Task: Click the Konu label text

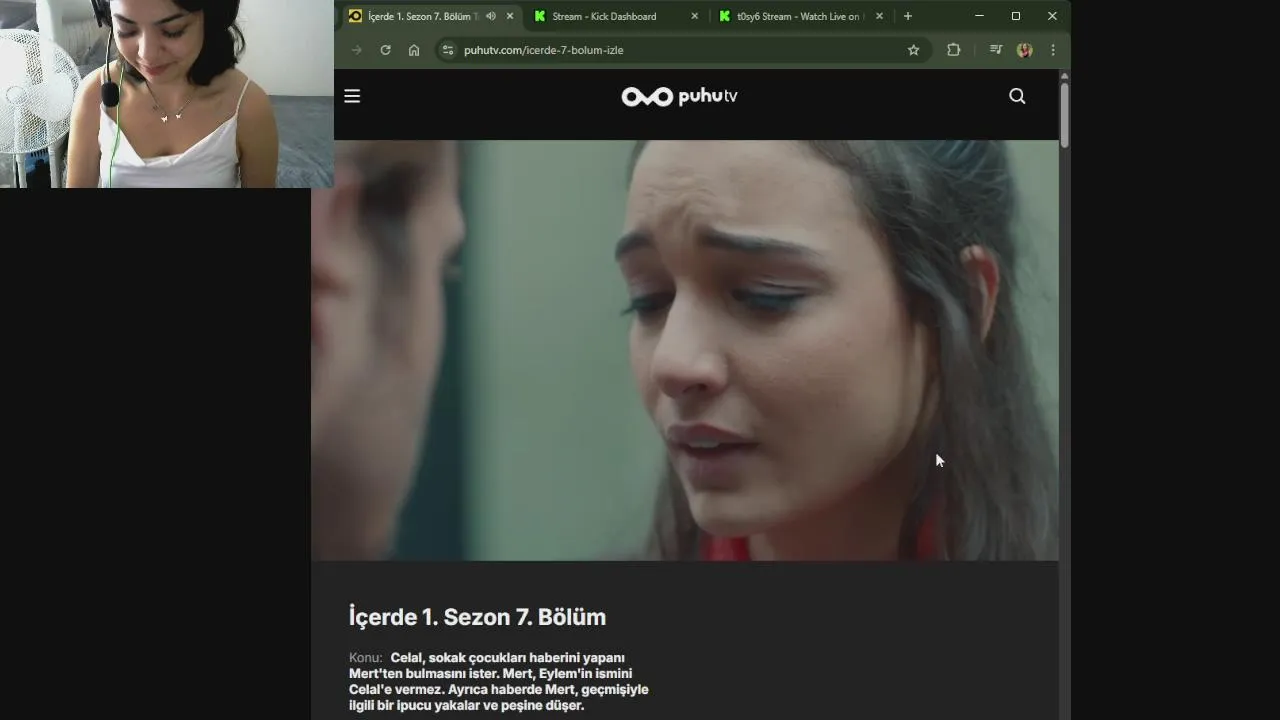Action: click(365, 658)
